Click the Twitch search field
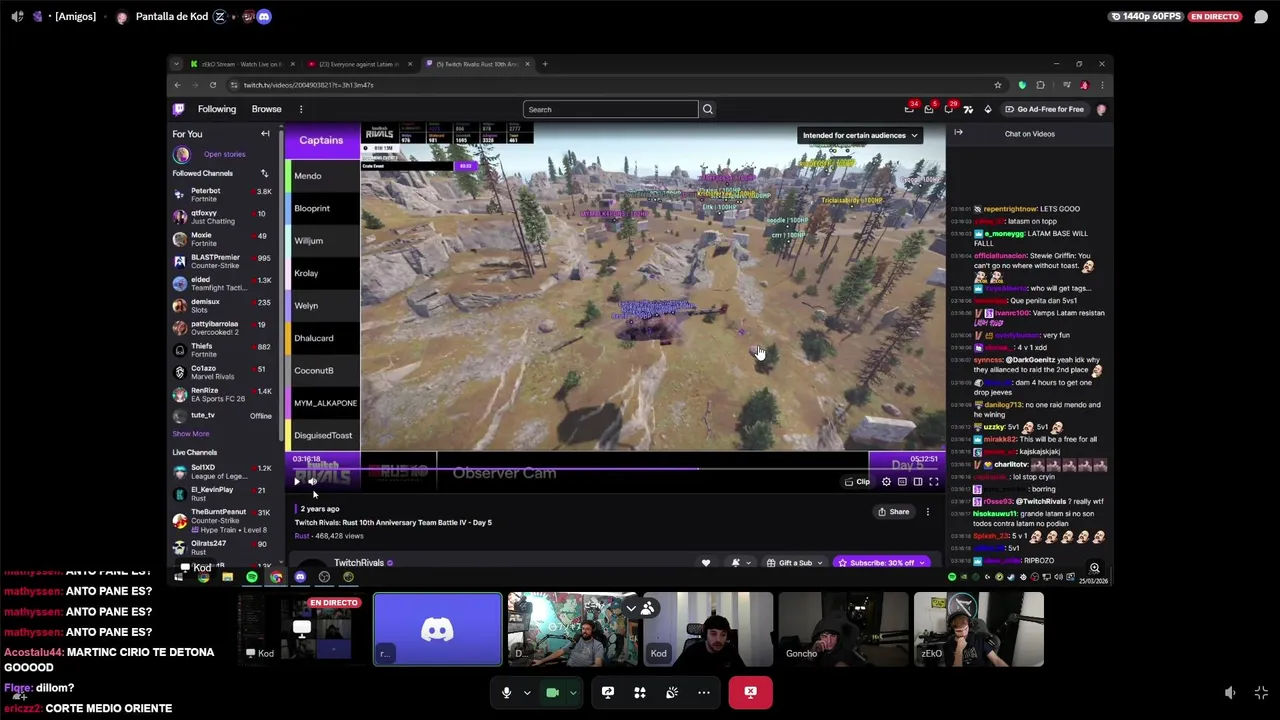1280x720 pixels. point(610,109)
